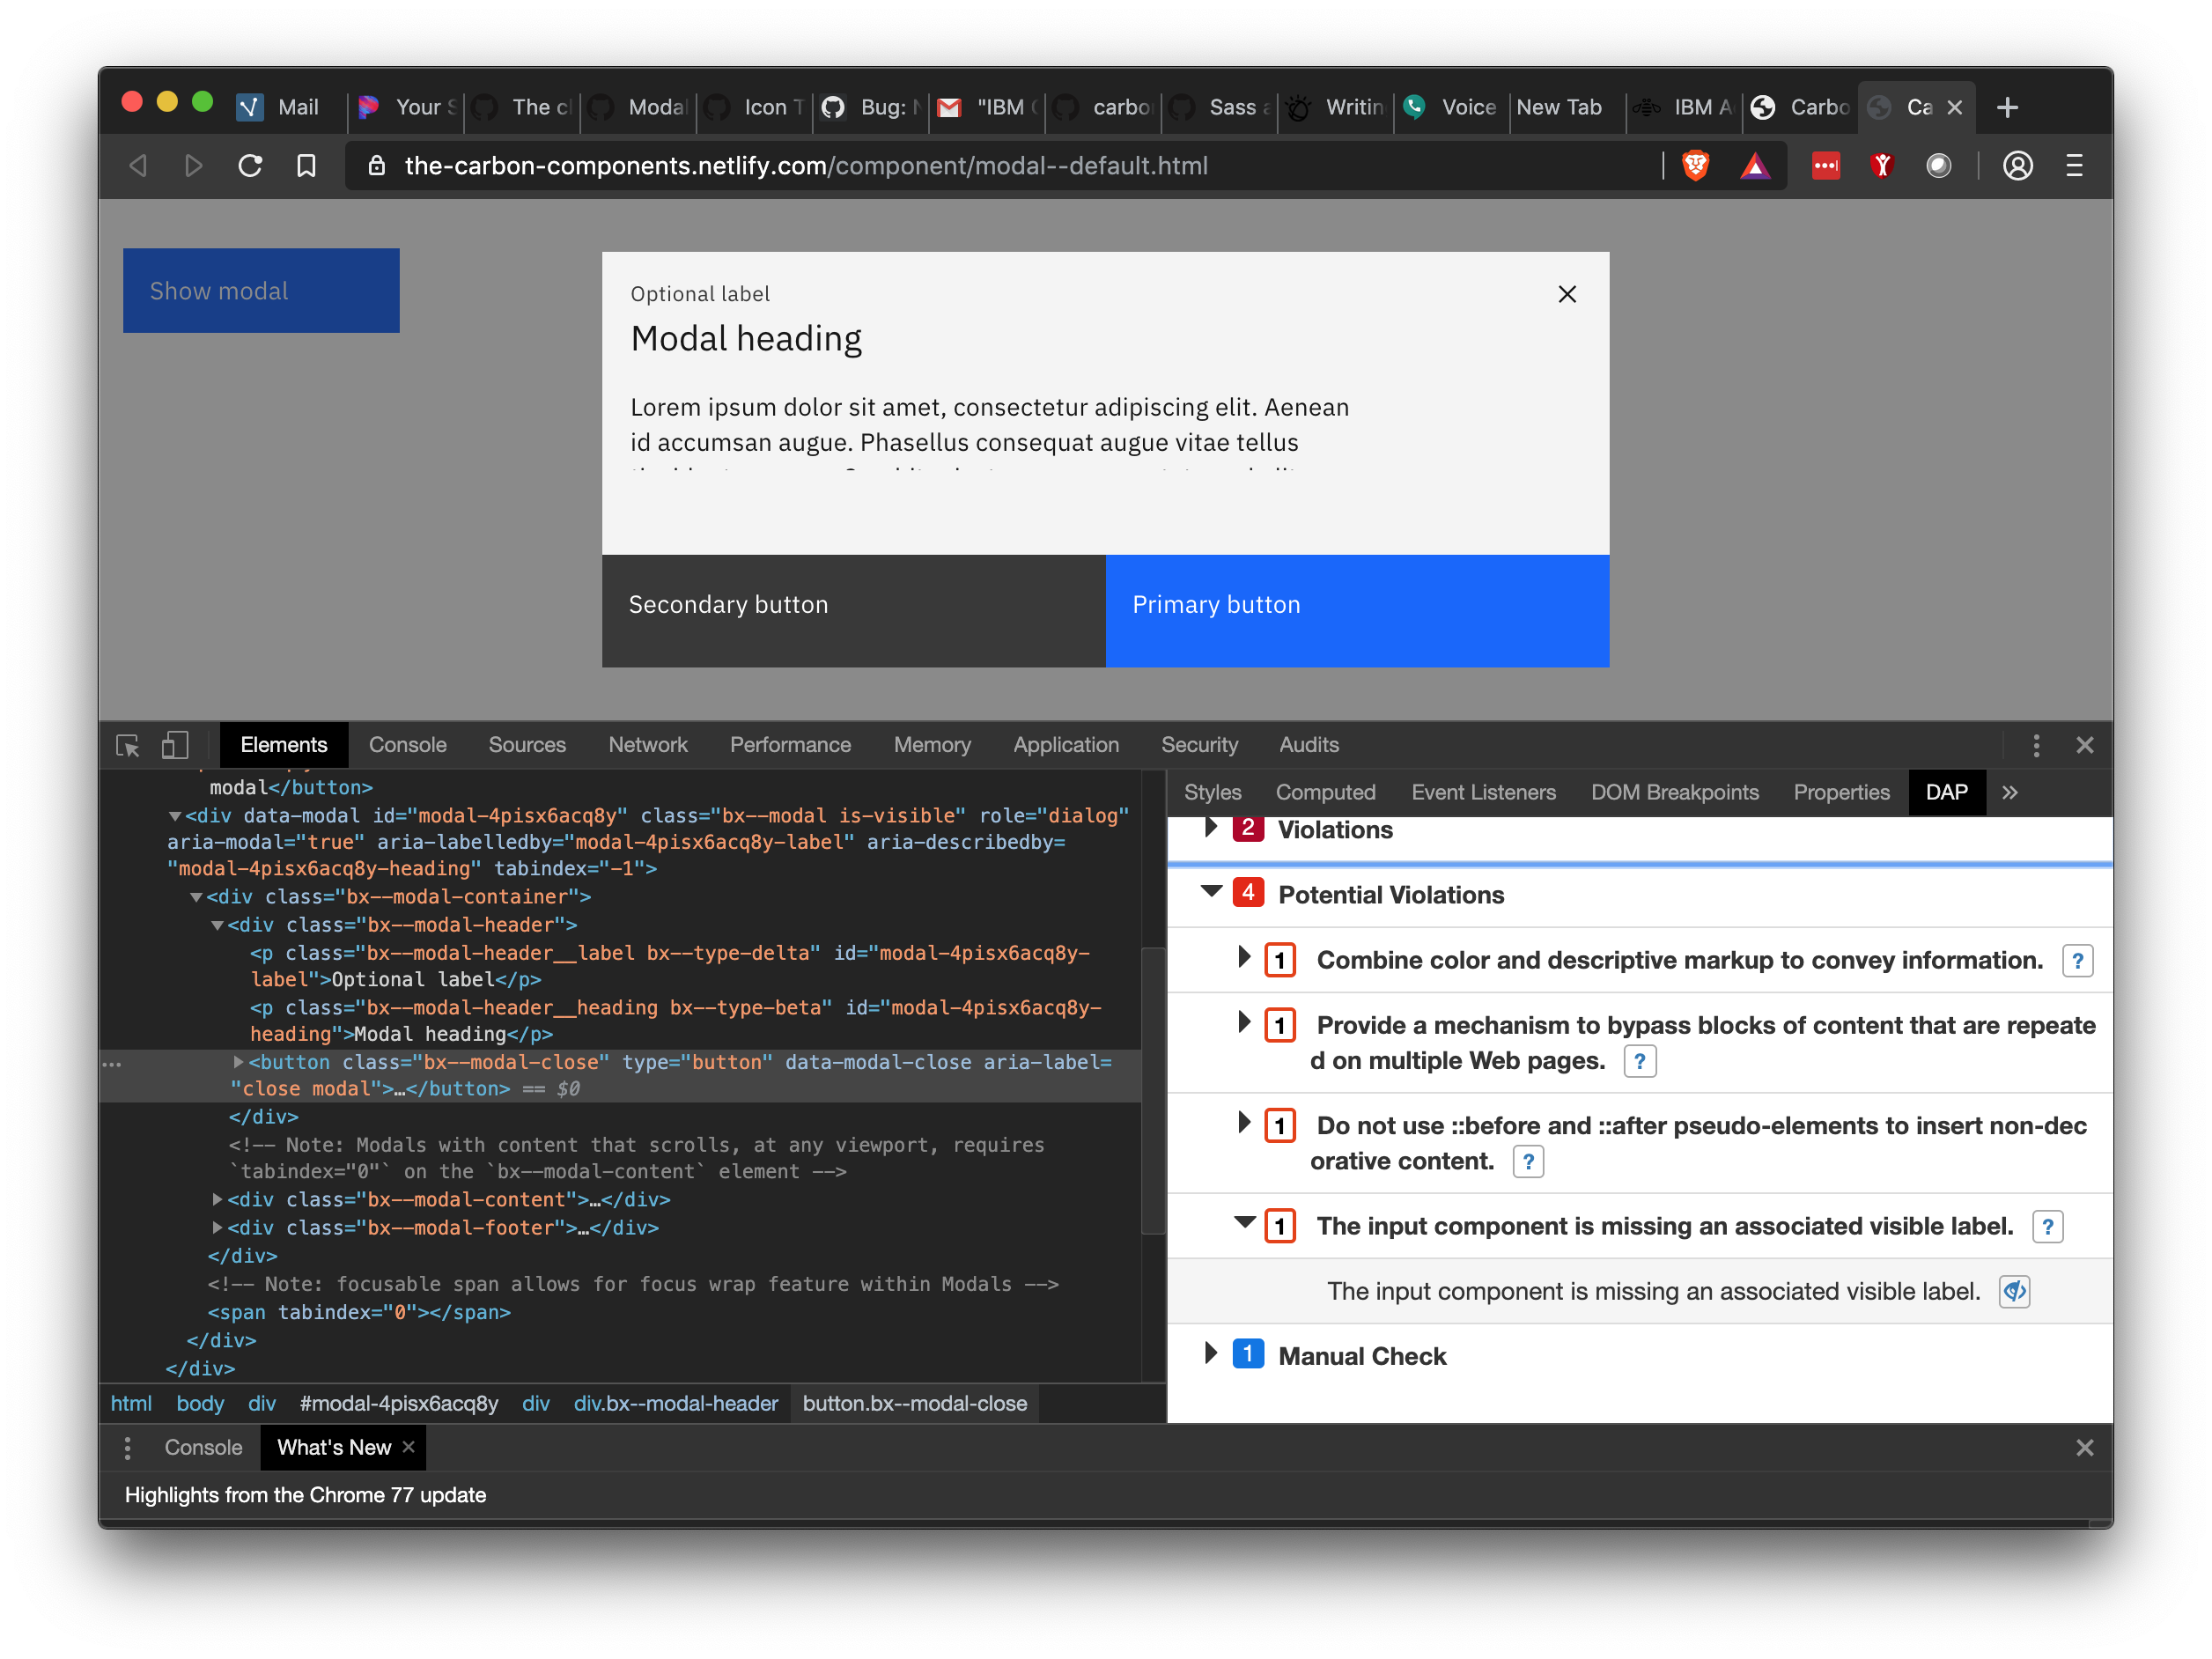
Task: Reload the page with the refresh icon
Action: coord(250,165)
